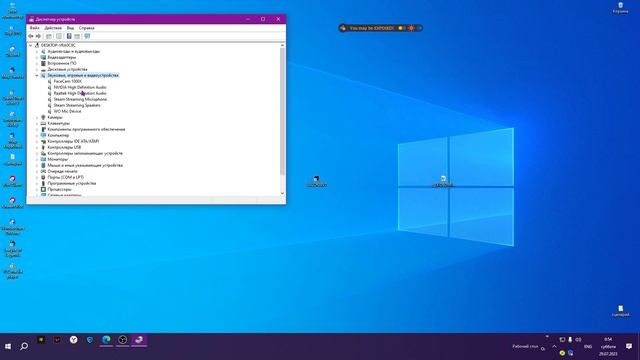Click the Рабочий стол taskbar toolbar label
The image size is (640, 360).
click(x=525, y=347)
